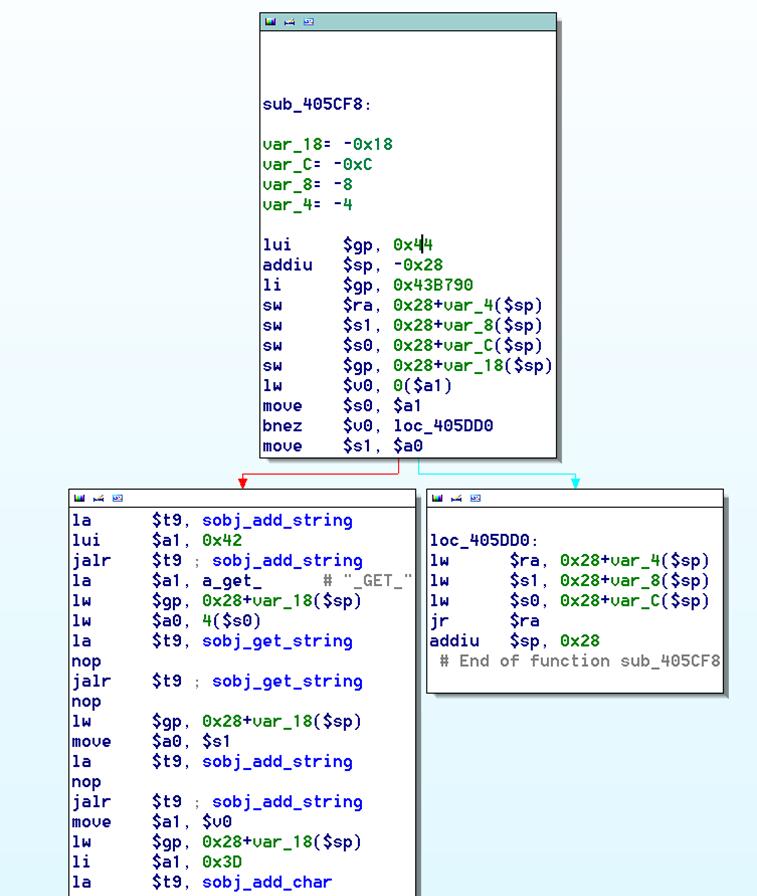This screenshot has width=757, height=896.
Task: Click the var_4= -4 definition
Action: 307,205
